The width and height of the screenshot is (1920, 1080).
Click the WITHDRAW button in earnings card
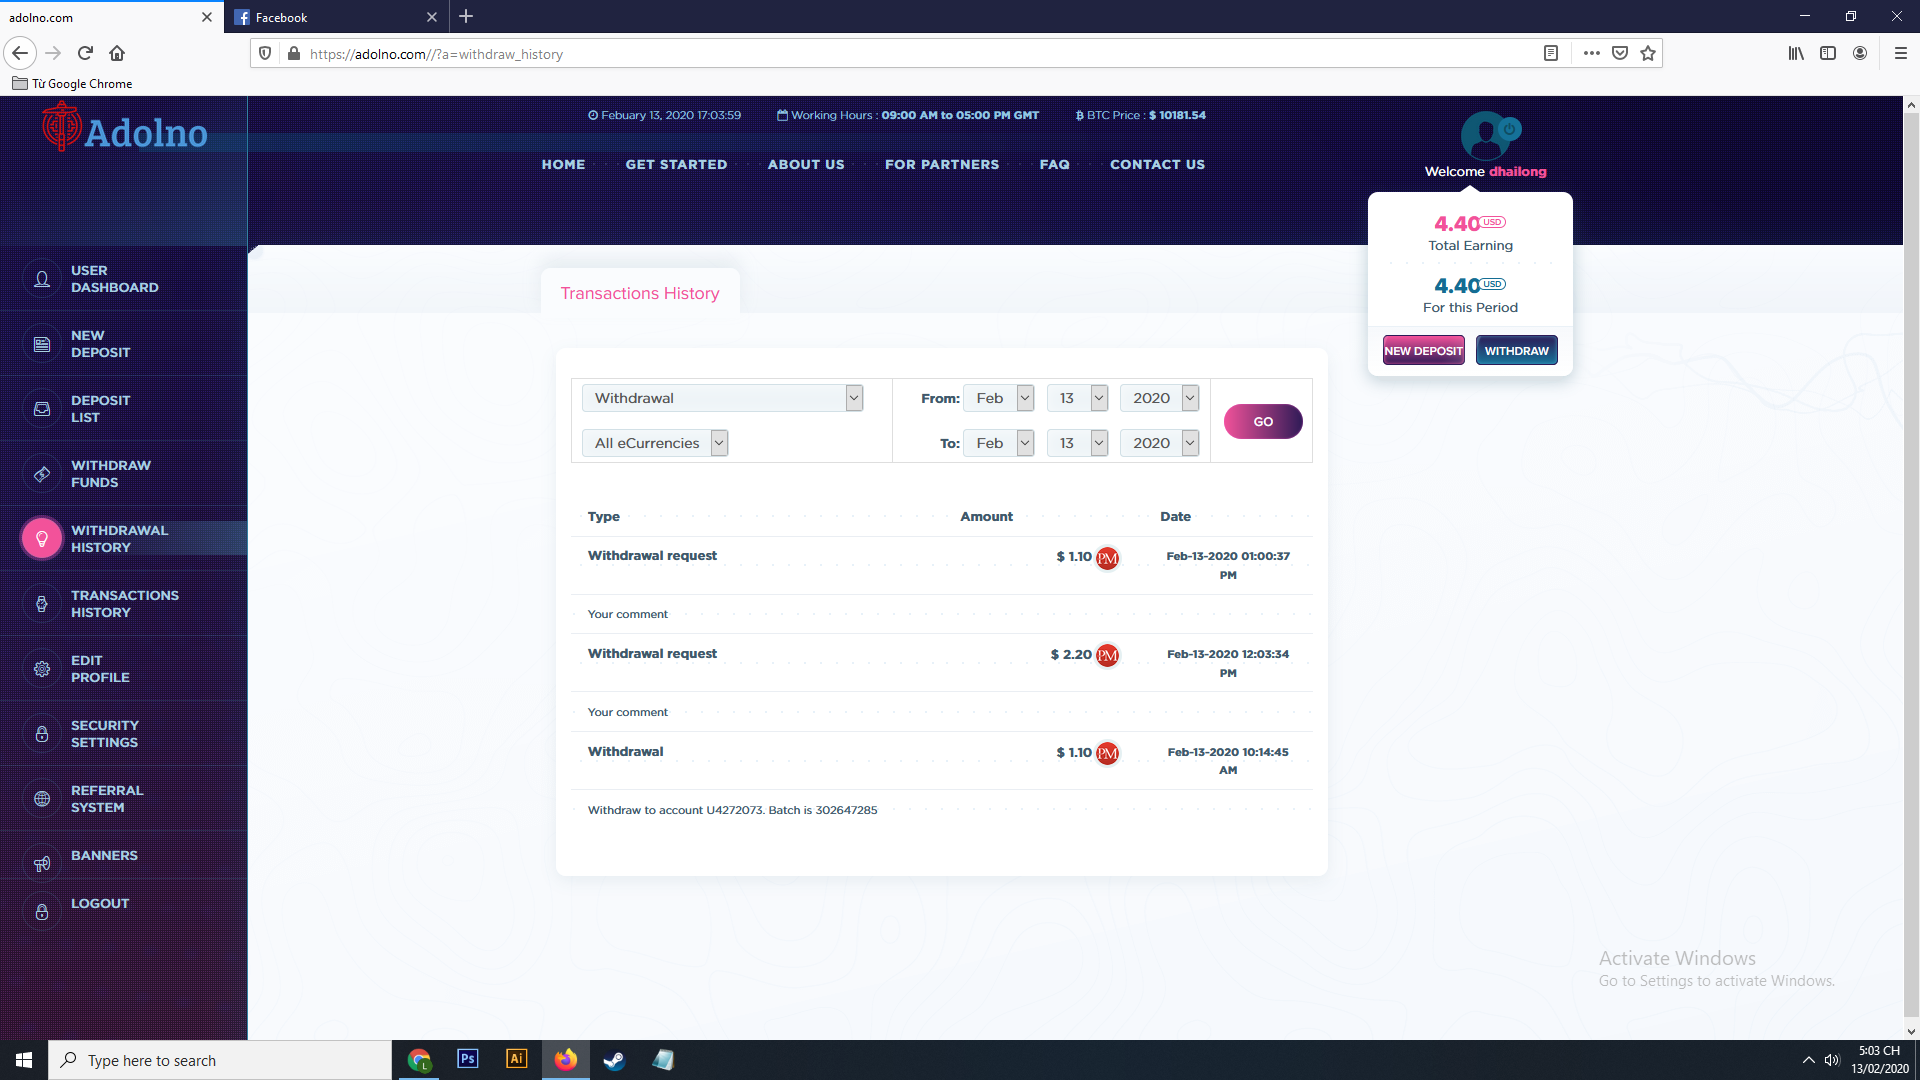pos(1516,351)
